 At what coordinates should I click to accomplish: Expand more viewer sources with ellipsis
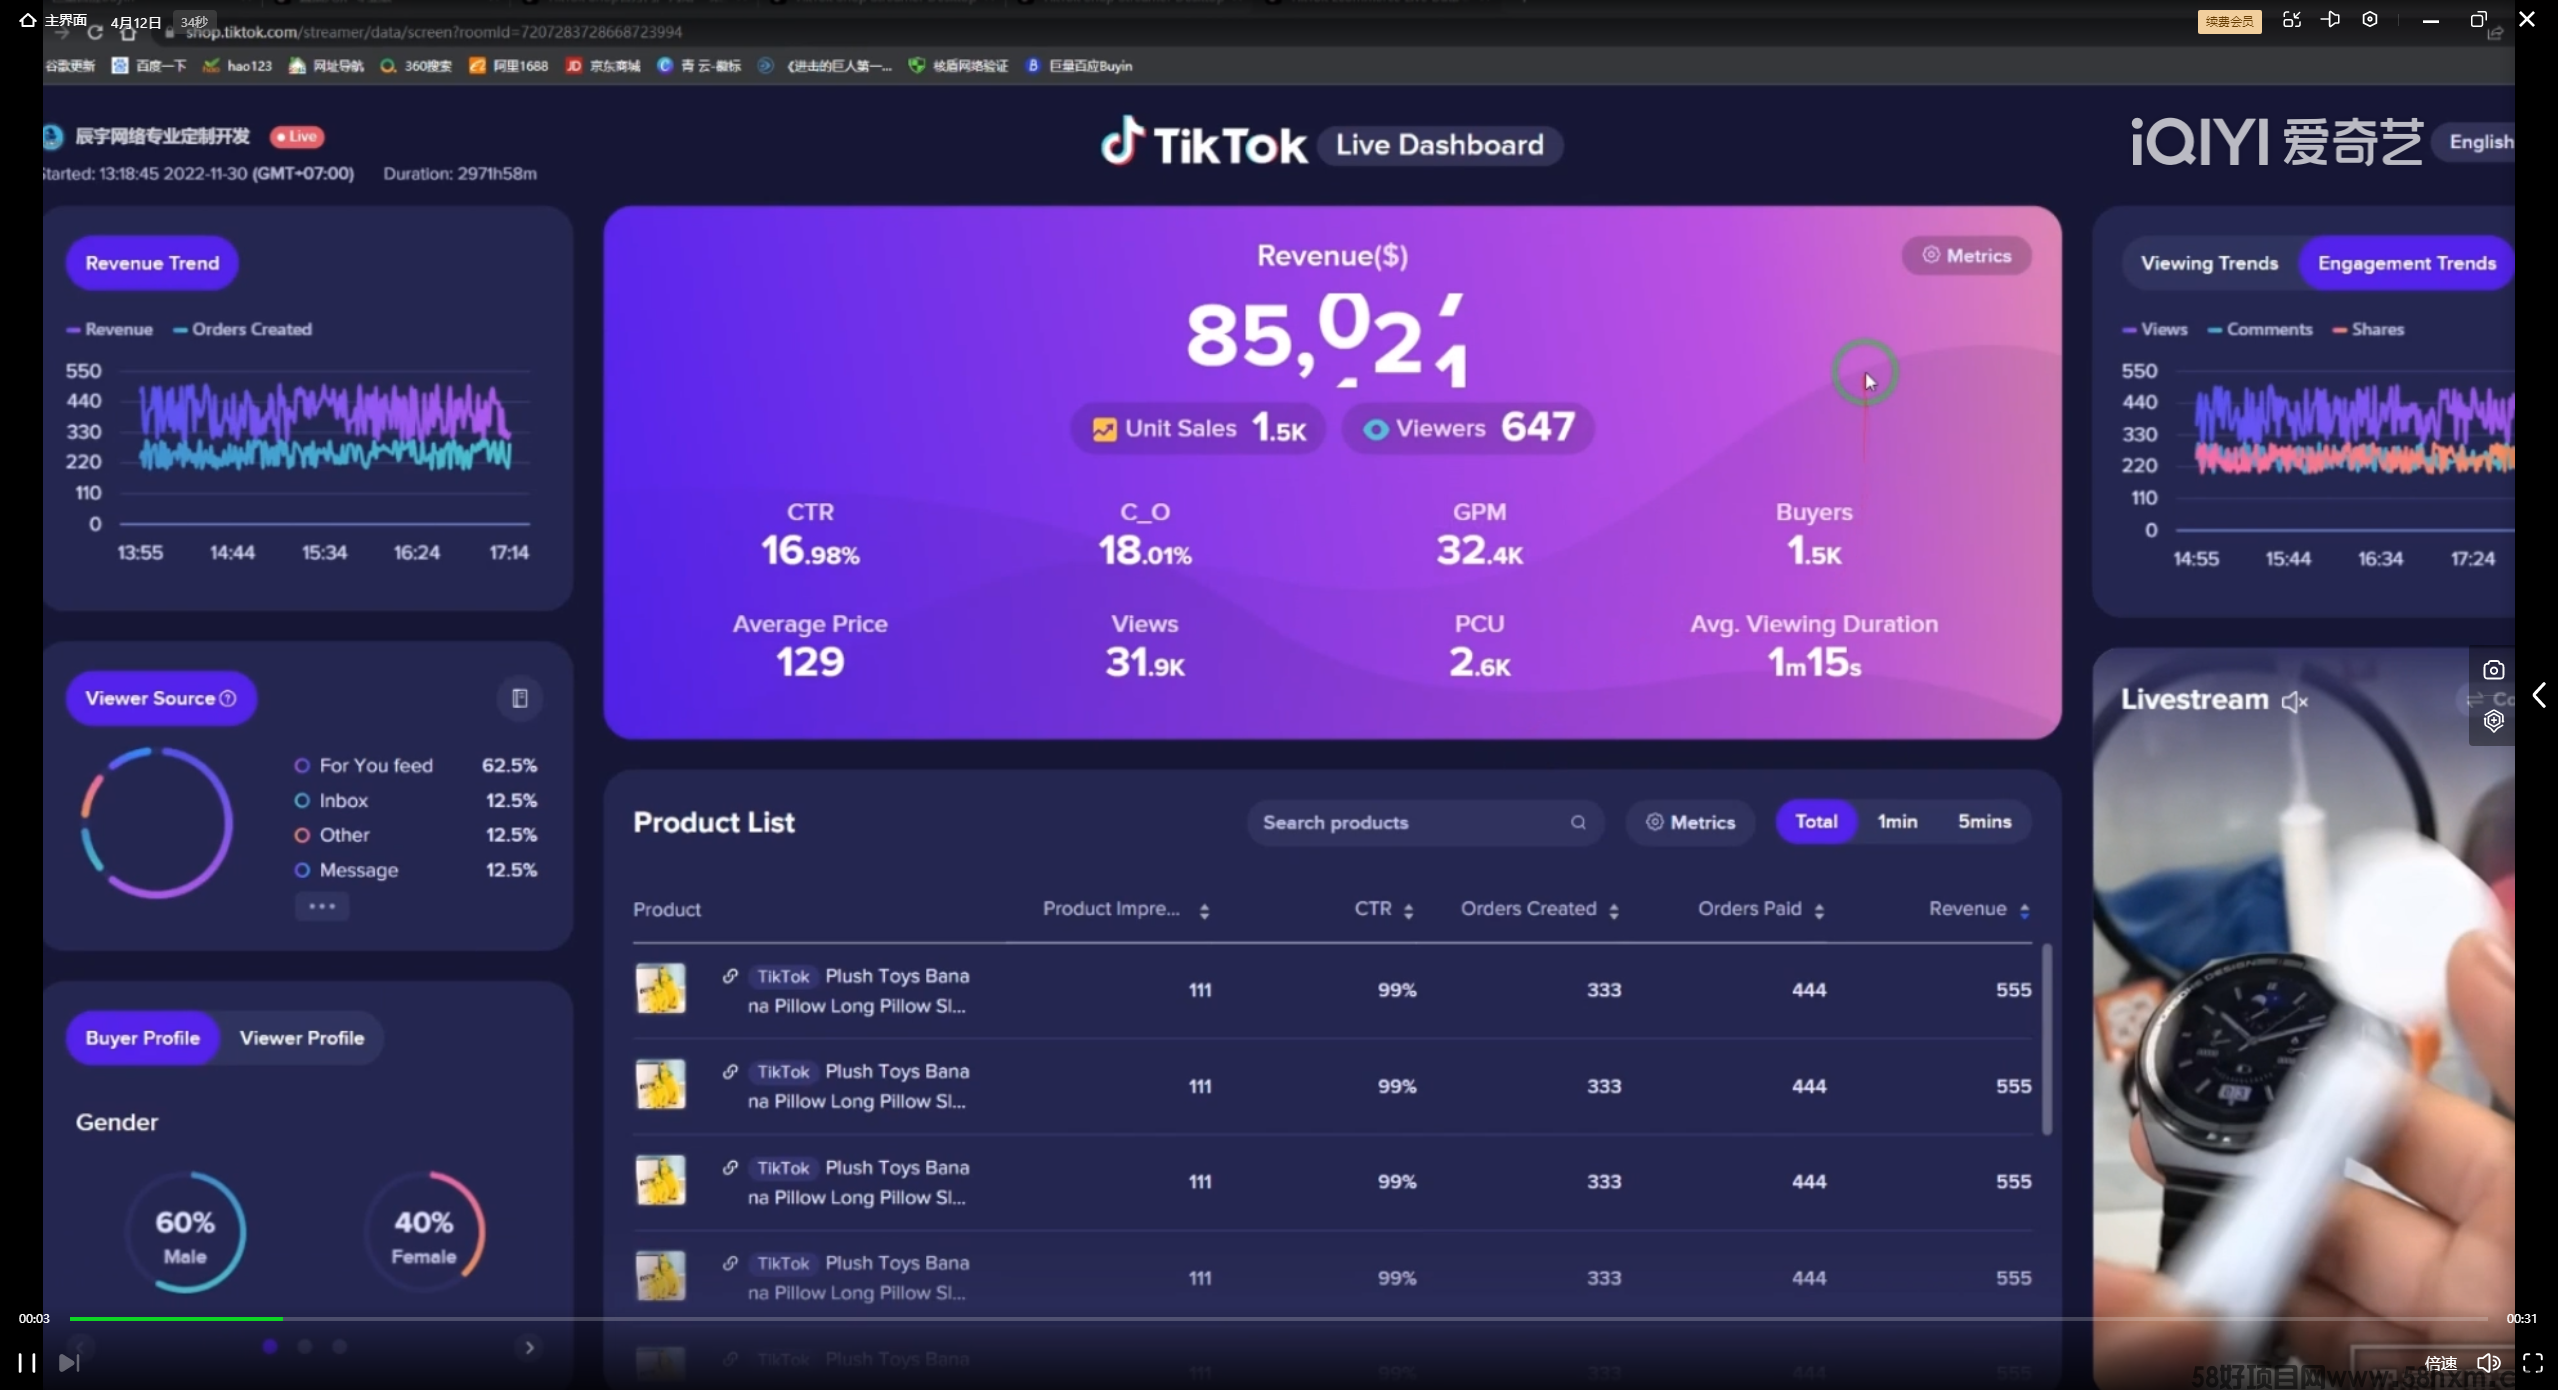pyautogui.click(x=322, y=907)
